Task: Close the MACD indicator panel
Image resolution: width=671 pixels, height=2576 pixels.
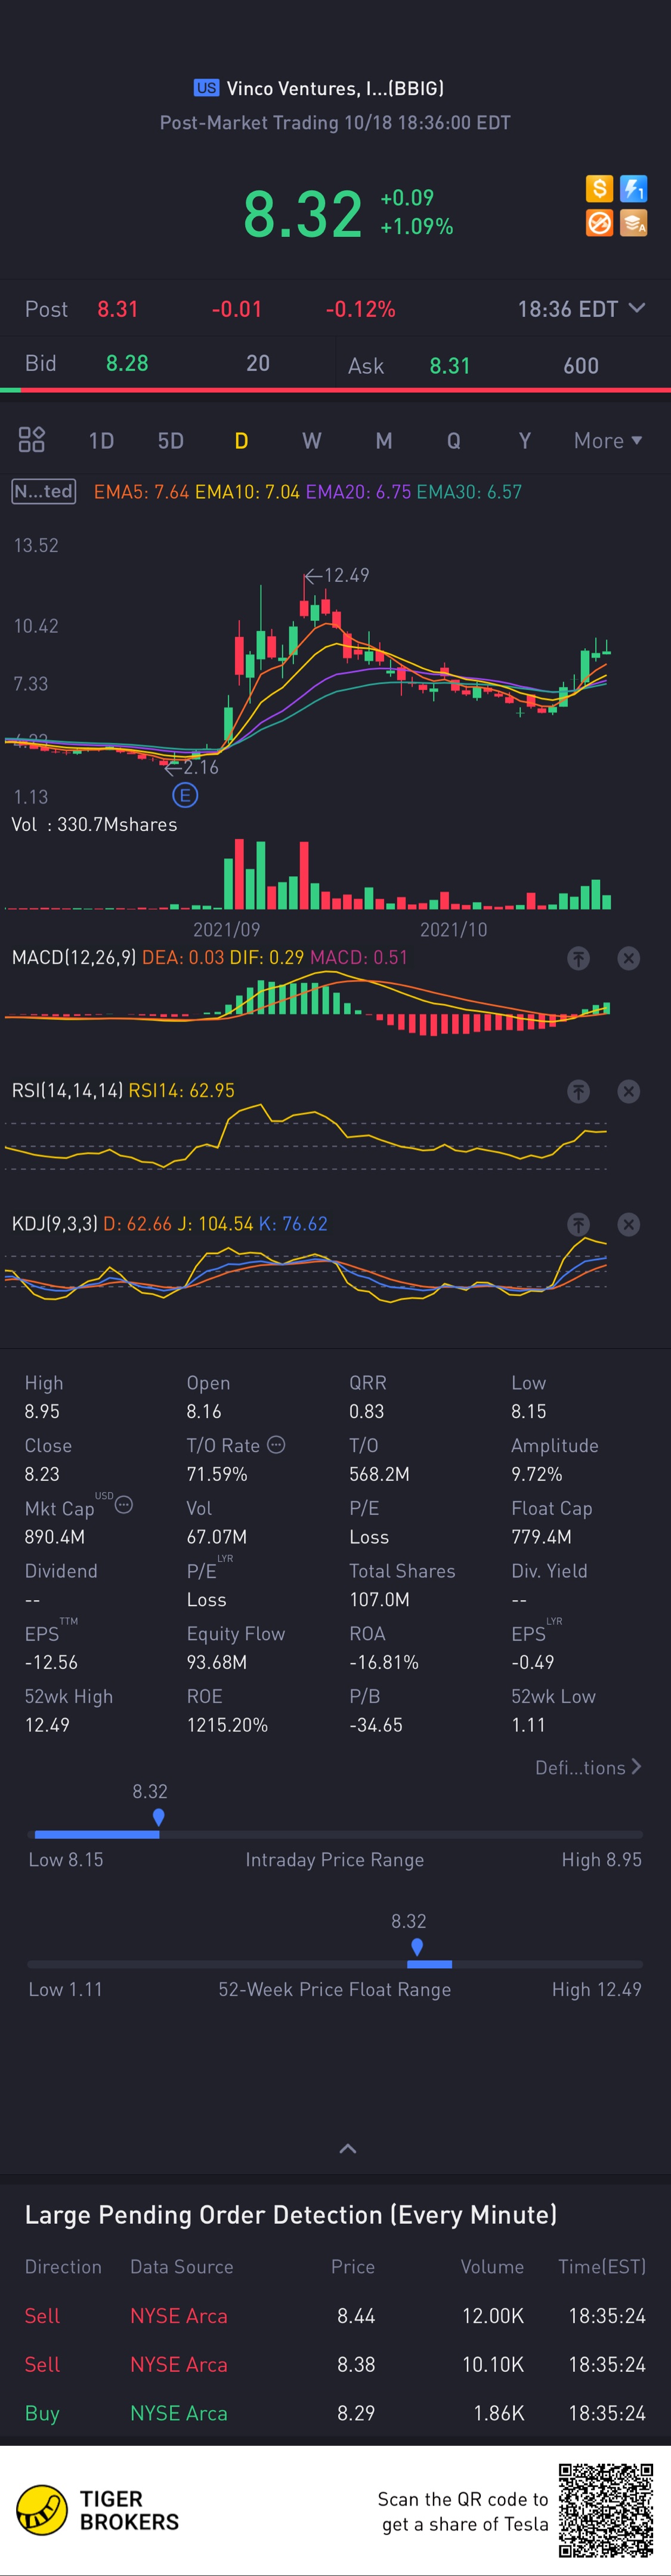Action: 628,958
